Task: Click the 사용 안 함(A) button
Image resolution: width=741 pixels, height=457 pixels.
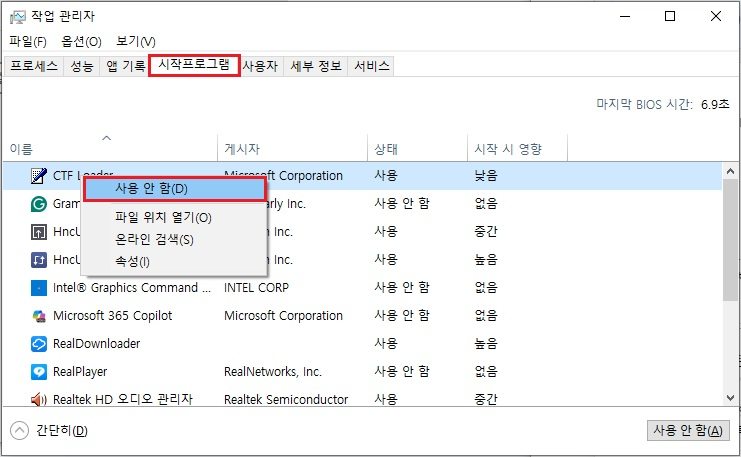Action: (x=688, y=431)
